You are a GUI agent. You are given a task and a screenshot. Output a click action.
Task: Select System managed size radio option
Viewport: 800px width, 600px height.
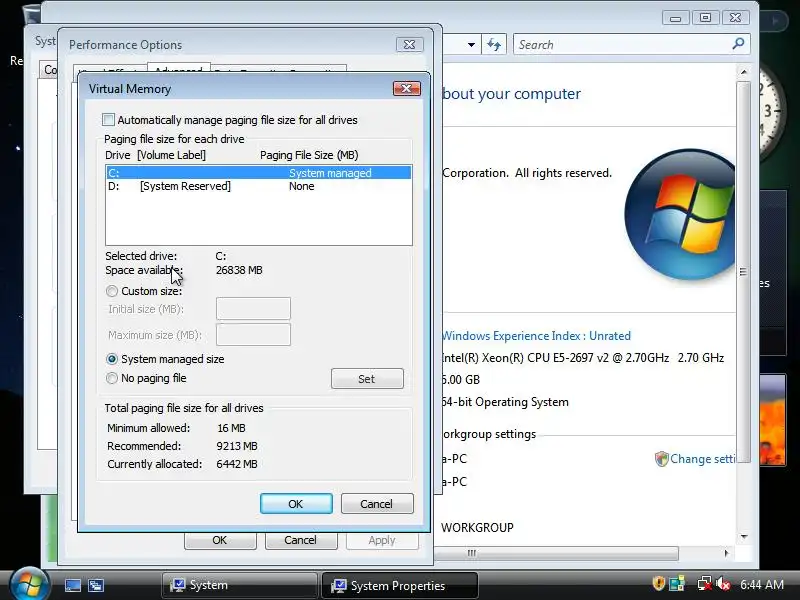pos(112,359)
